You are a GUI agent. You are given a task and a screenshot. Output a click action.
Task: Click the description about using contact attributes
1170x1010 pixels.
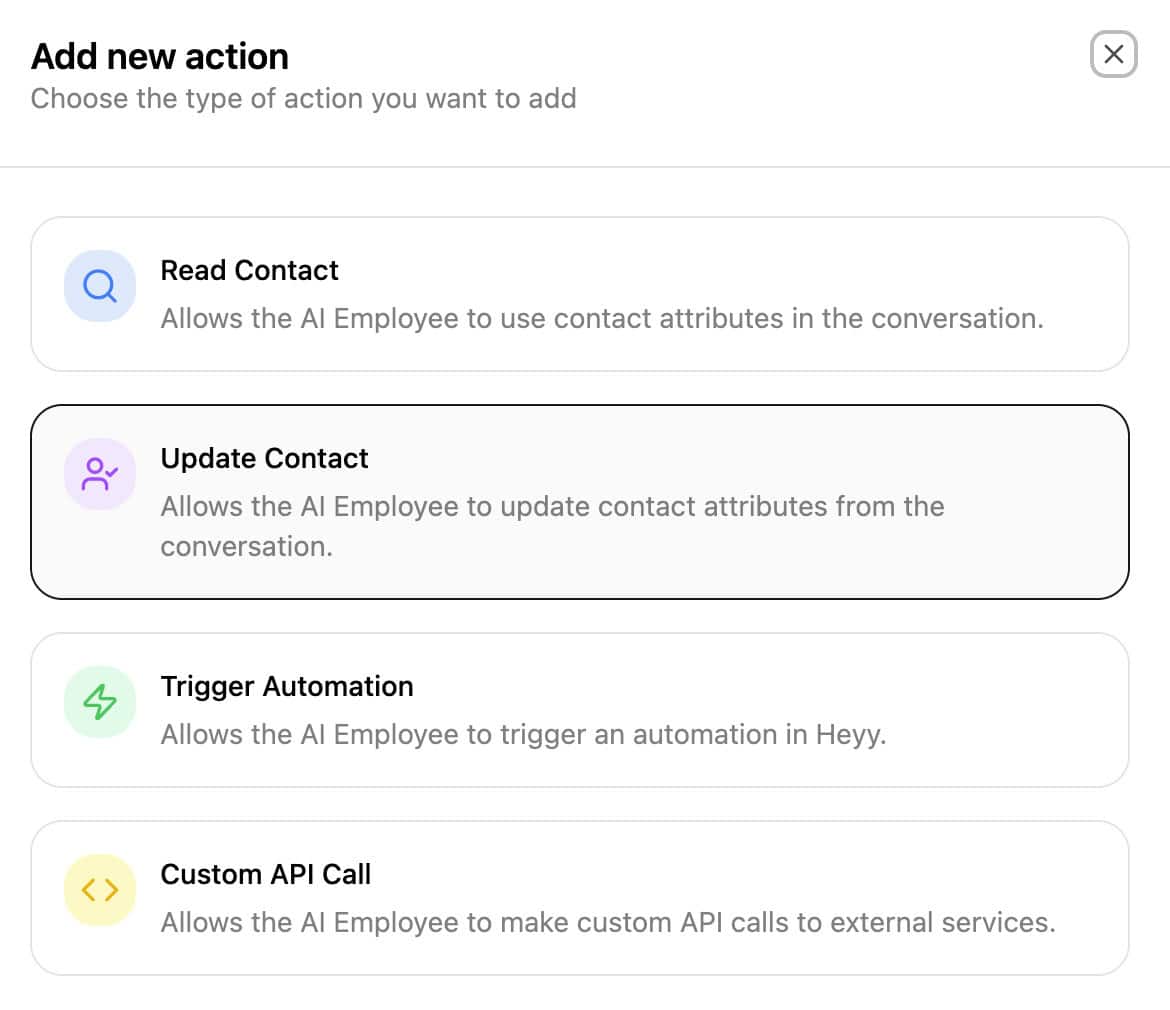pos(602,318)
